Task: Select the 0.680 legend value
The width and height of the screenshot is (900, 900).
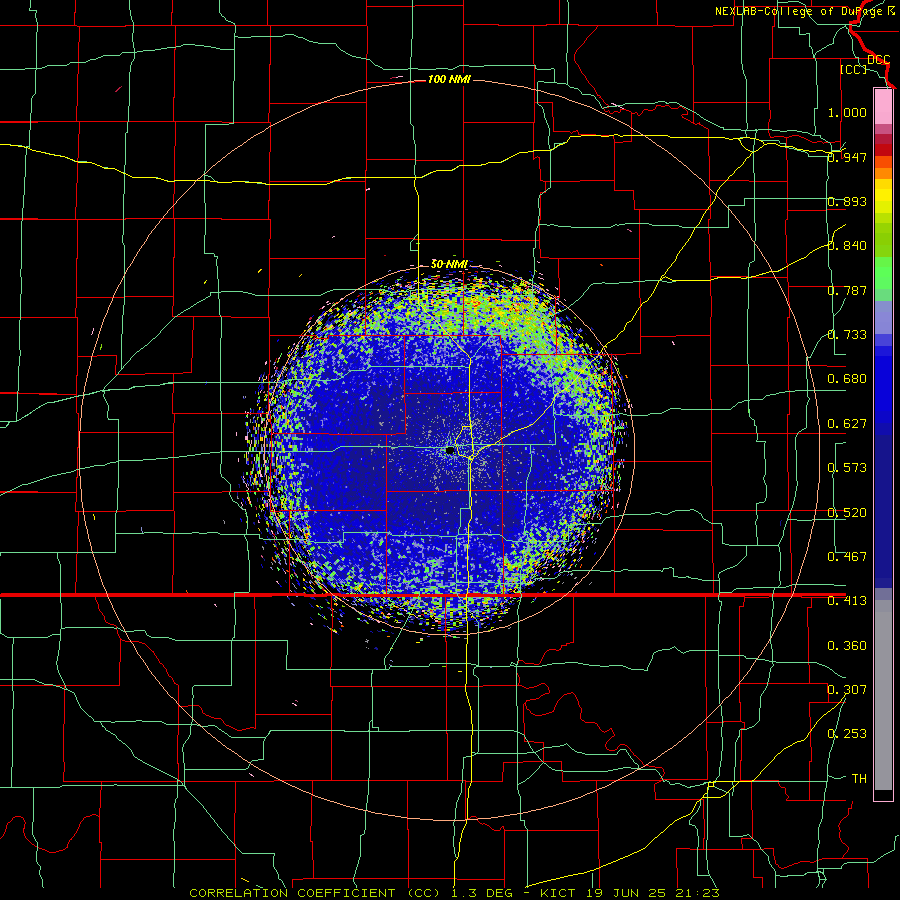Action: pyautogui.click(x=847, y=379)
